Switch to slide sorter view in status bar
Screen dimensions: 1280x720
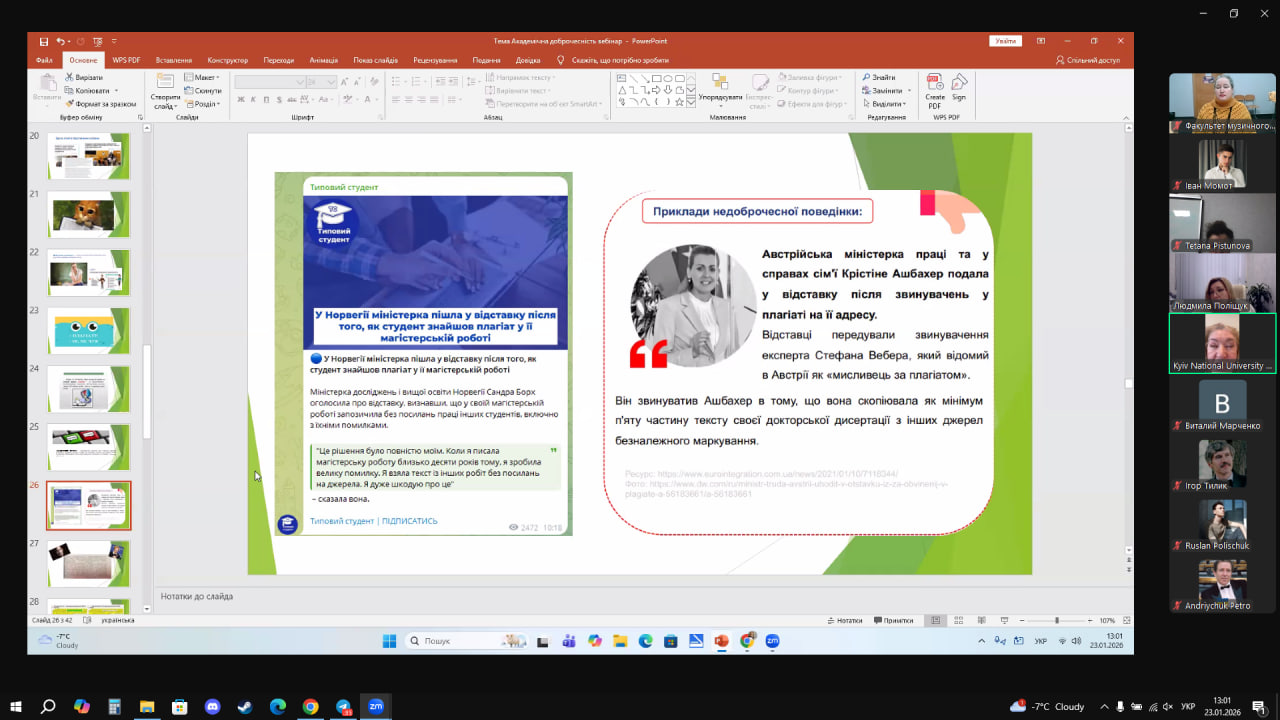point(957,620)
